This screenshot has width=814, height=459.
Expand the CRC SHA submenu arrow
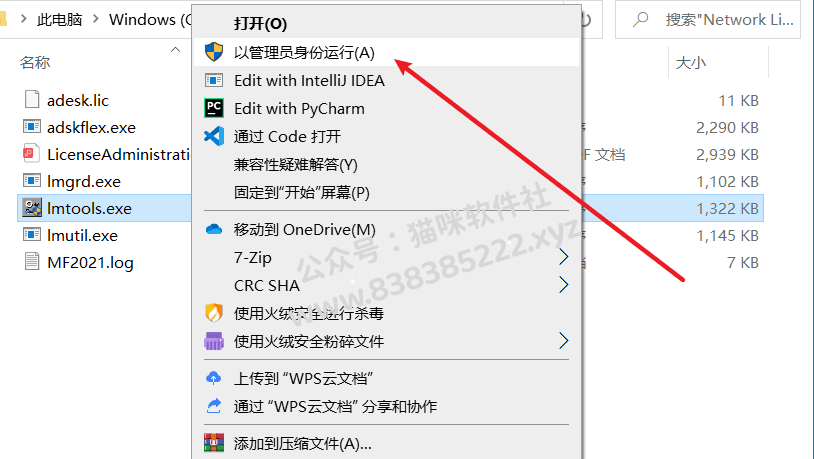point(563,285)
